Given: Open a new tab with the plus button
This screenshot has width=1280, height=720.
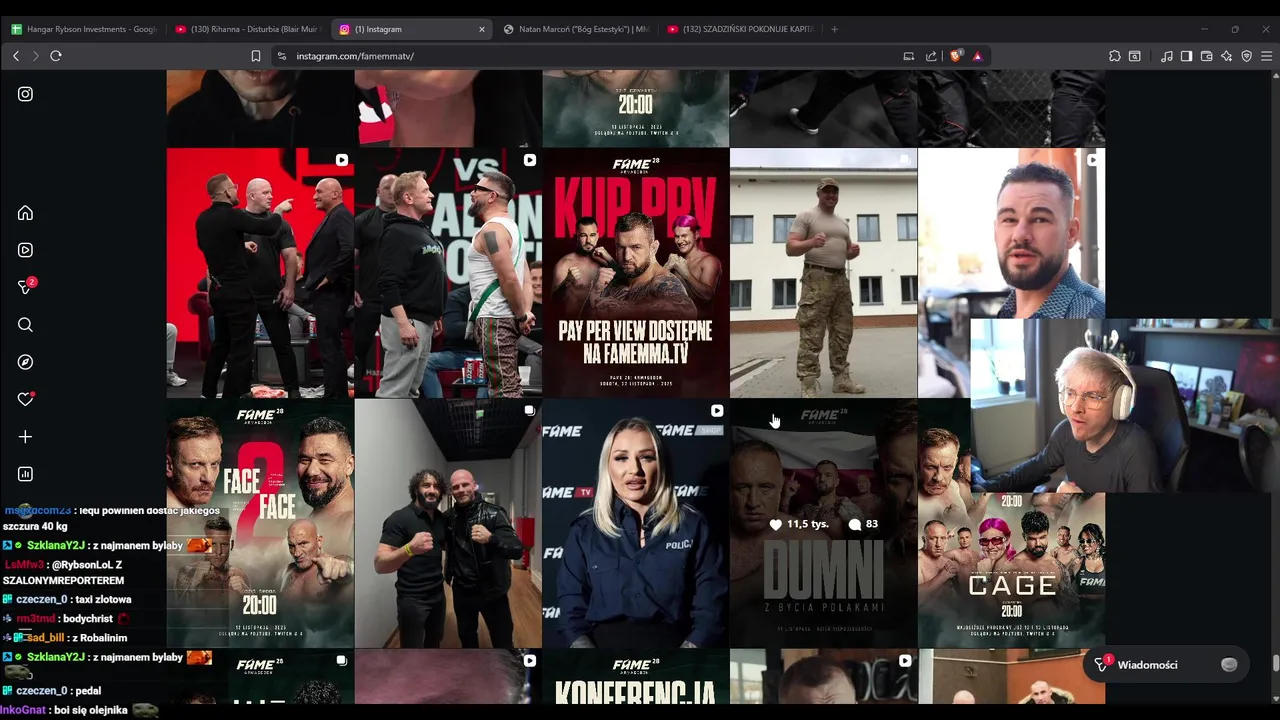Looking at the screenshot, I should tap(835, 29).
